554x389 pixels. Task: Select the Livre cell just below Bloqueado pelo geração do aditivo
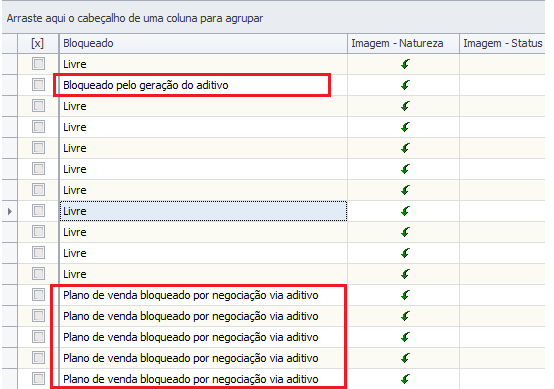coord(203,106)
